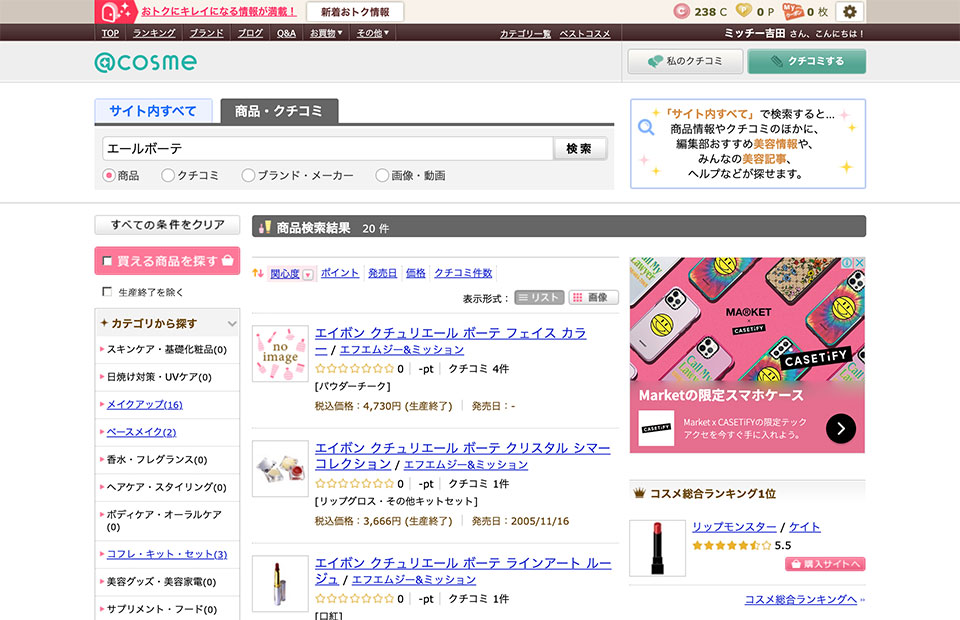Switch to 商品・クチコミ tab
This screenshot has height=620, width=960.
279,111
